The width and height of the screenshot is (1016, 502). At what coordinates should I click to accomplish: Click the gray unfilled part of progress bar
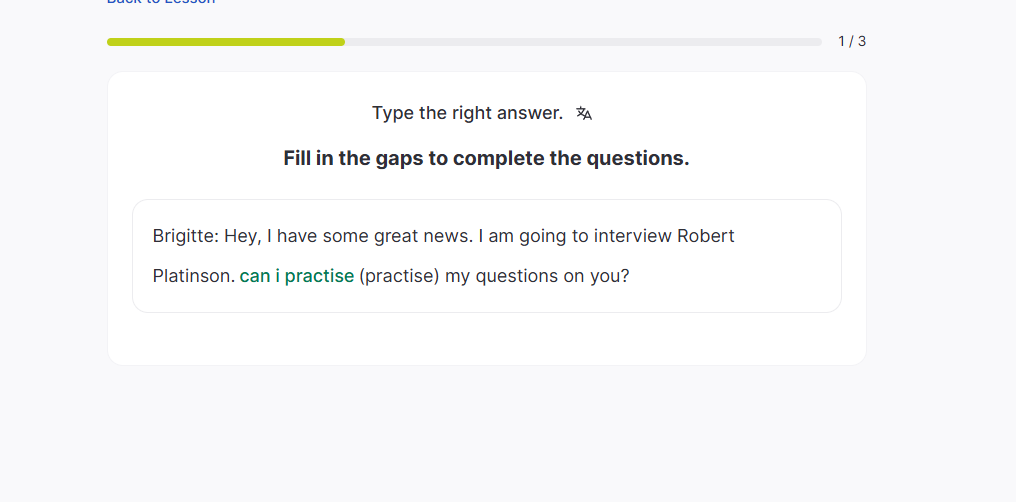(583, 42)
